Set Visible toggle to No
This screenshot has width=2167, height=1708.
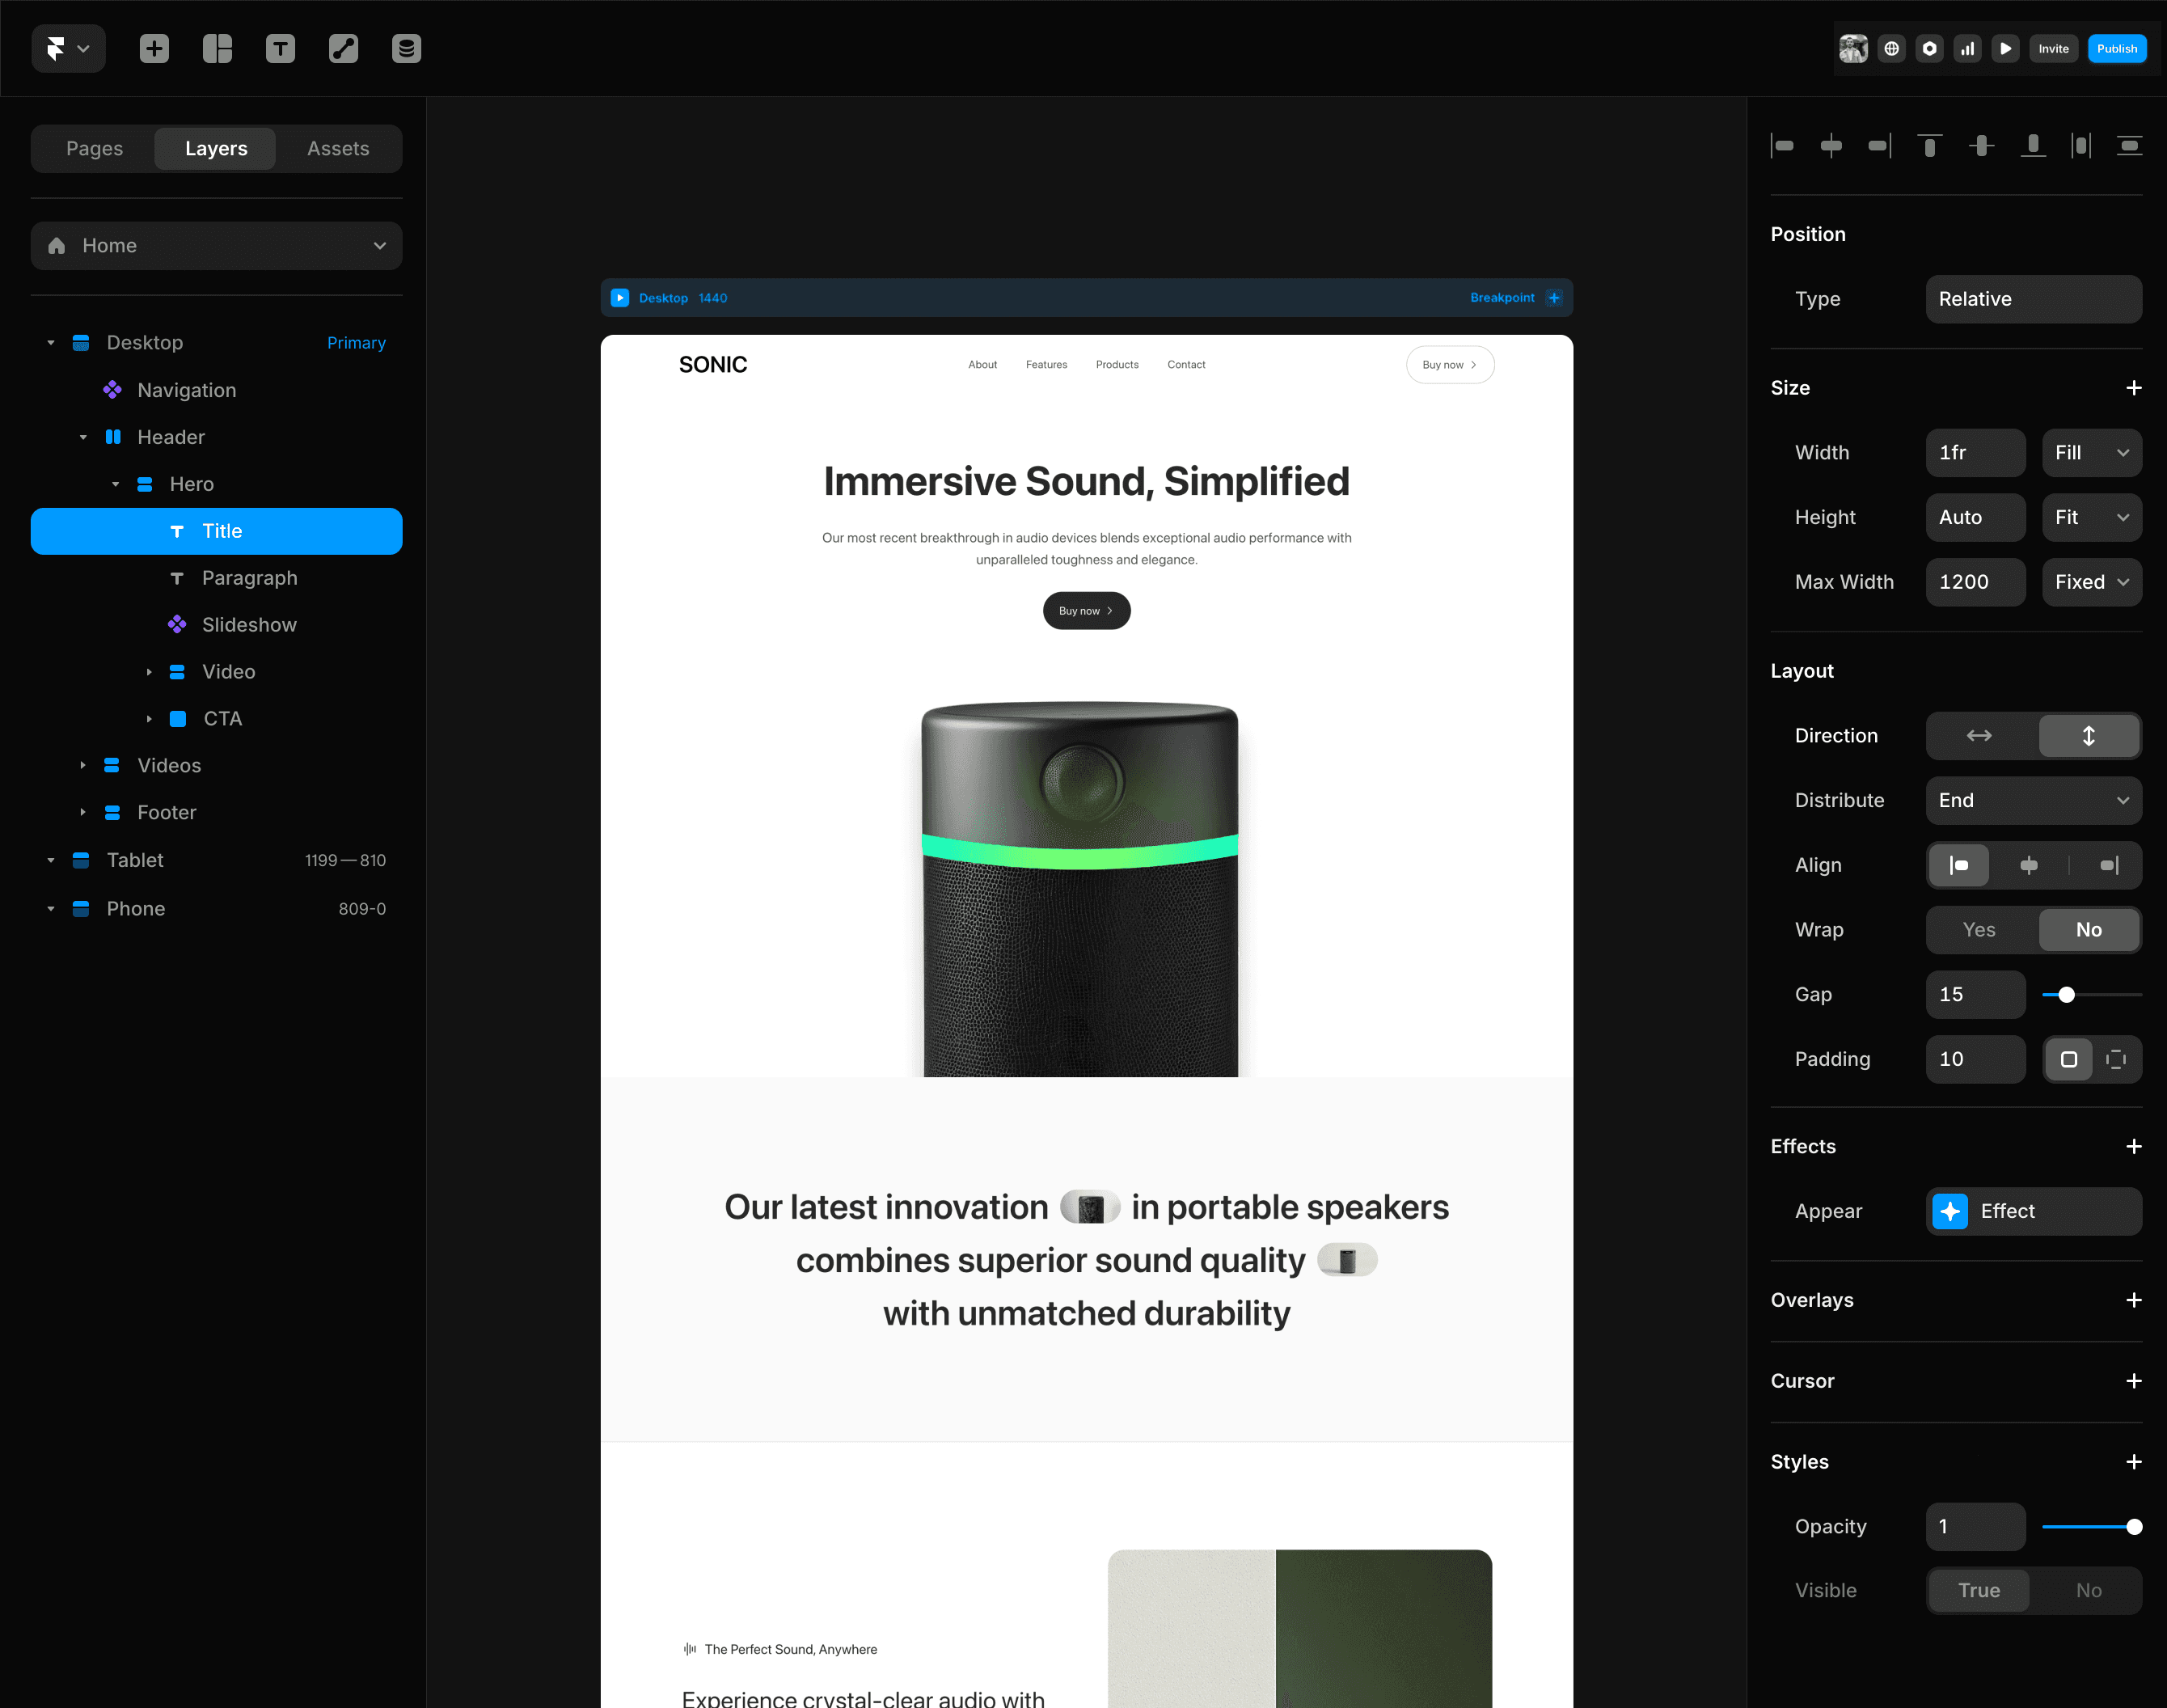2088,1590
